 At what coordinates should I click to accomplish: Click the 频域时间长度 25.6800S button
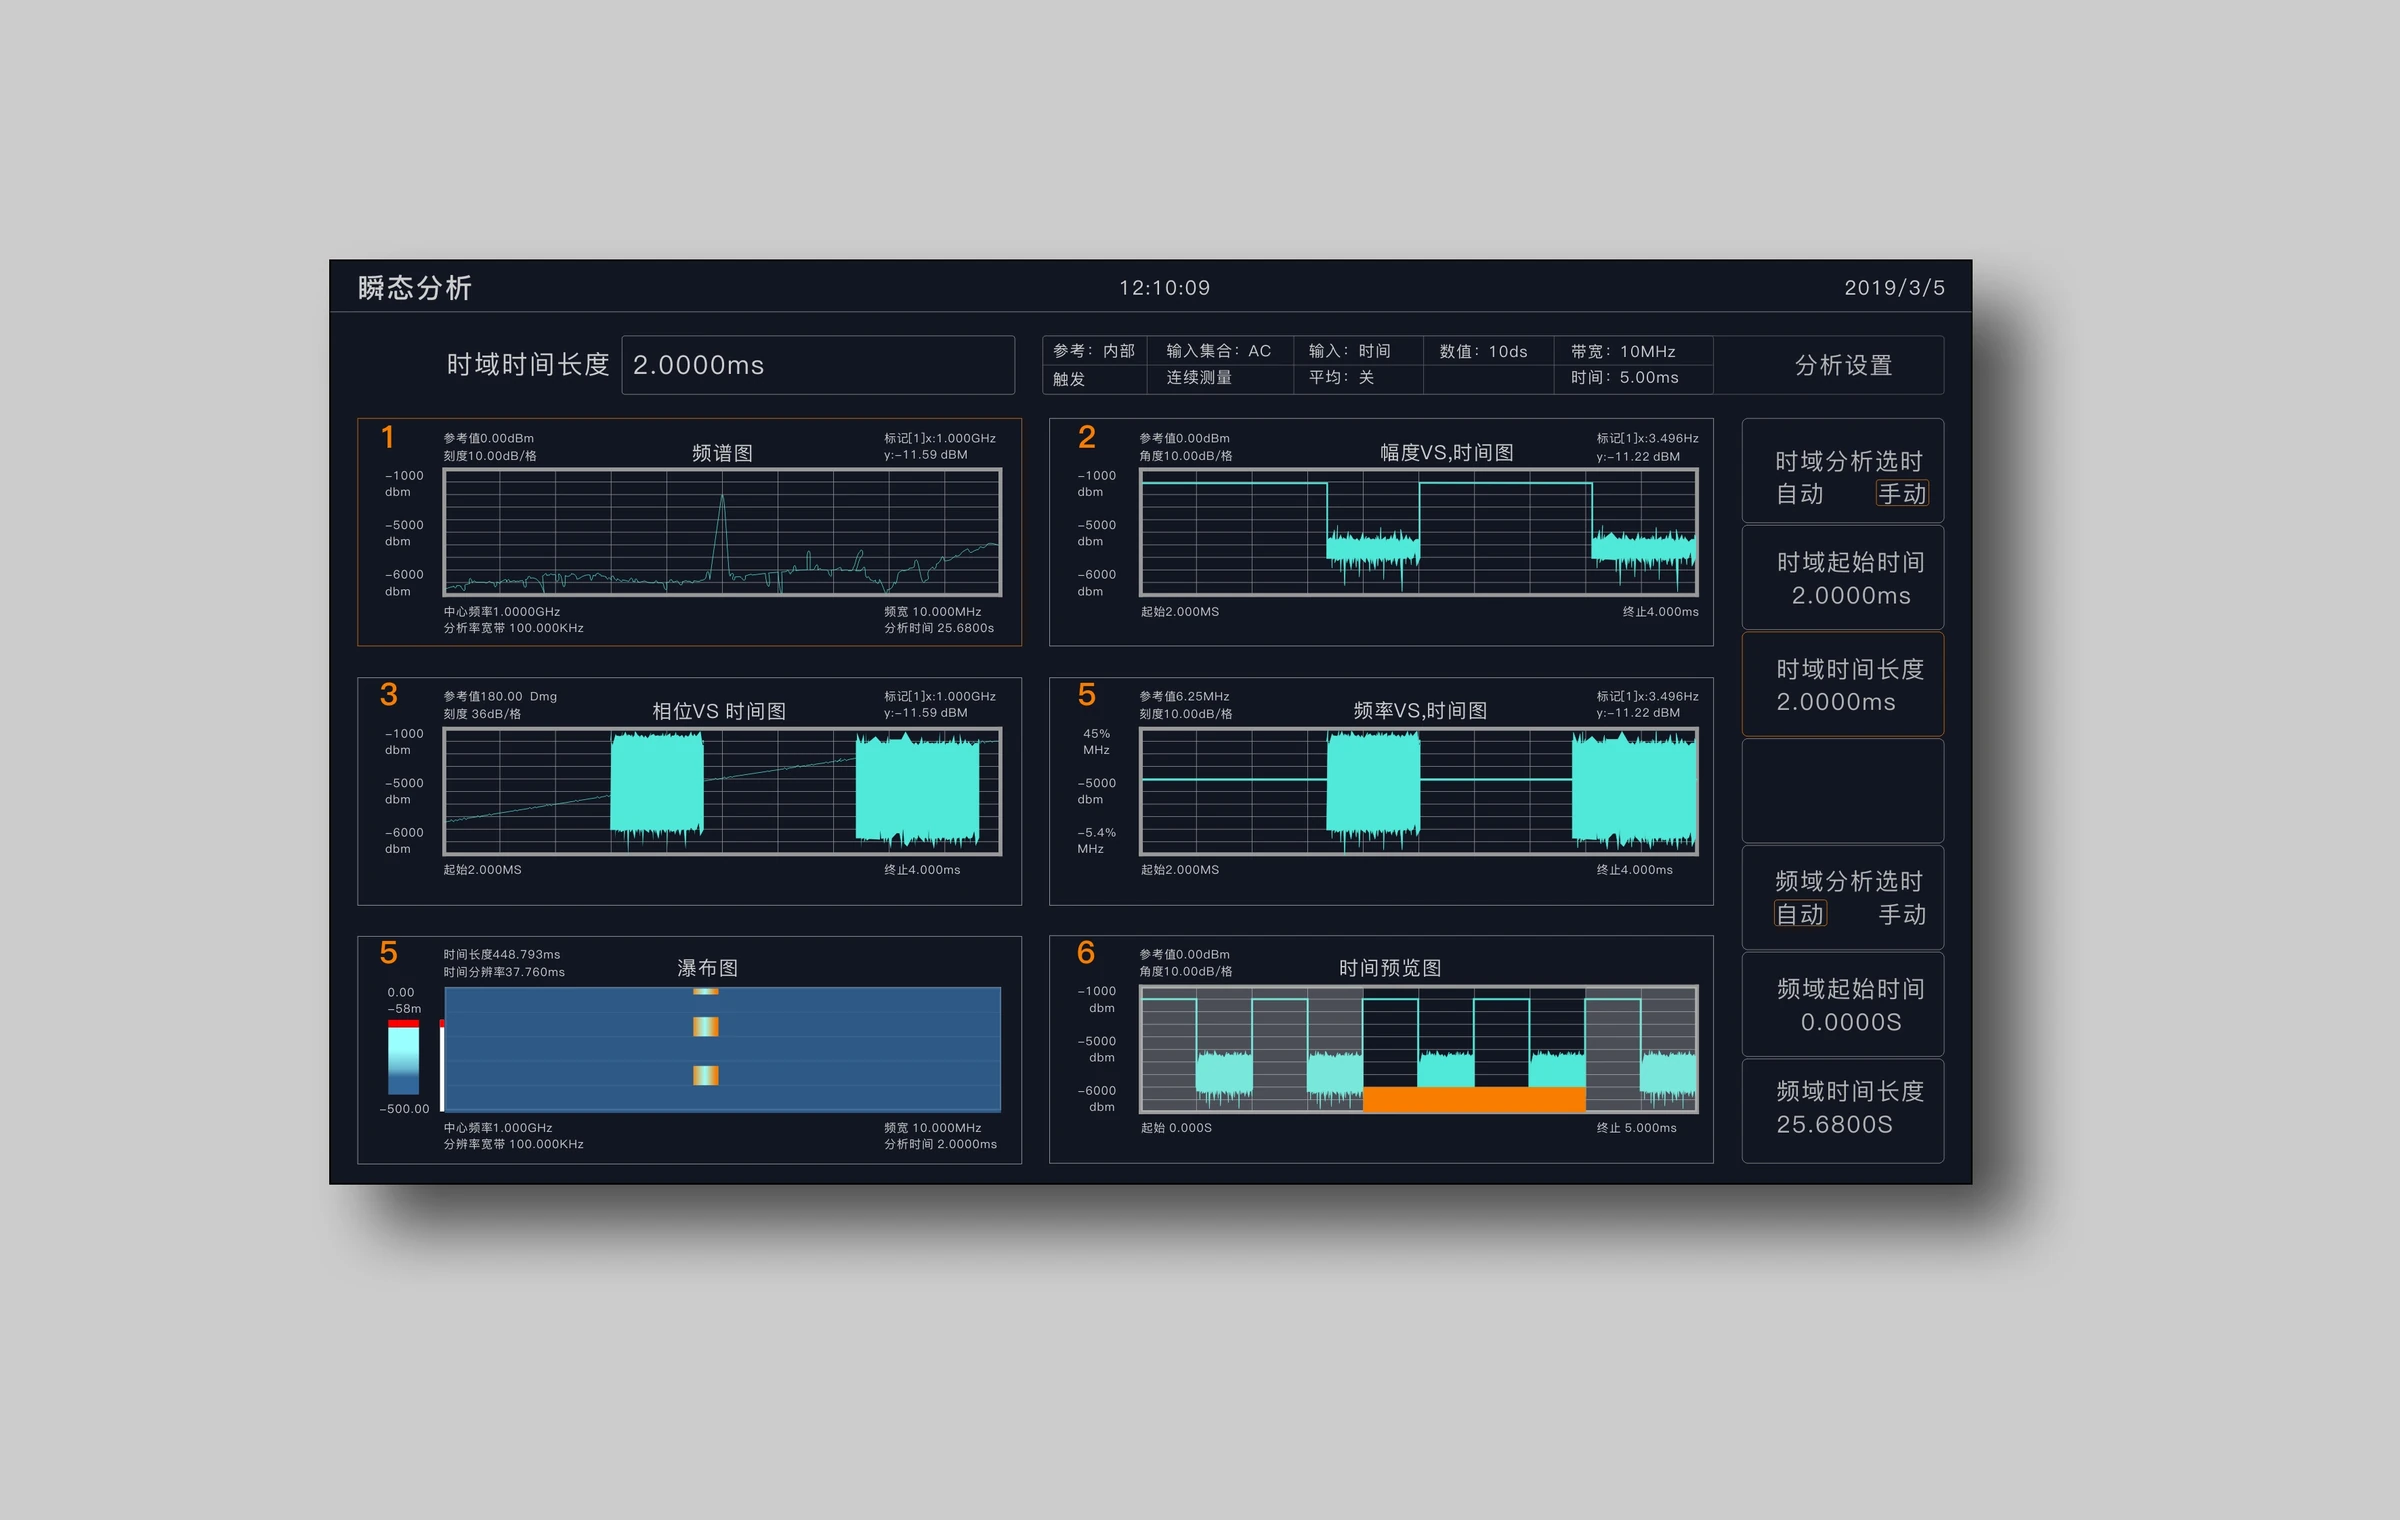coord(1843,1110)
